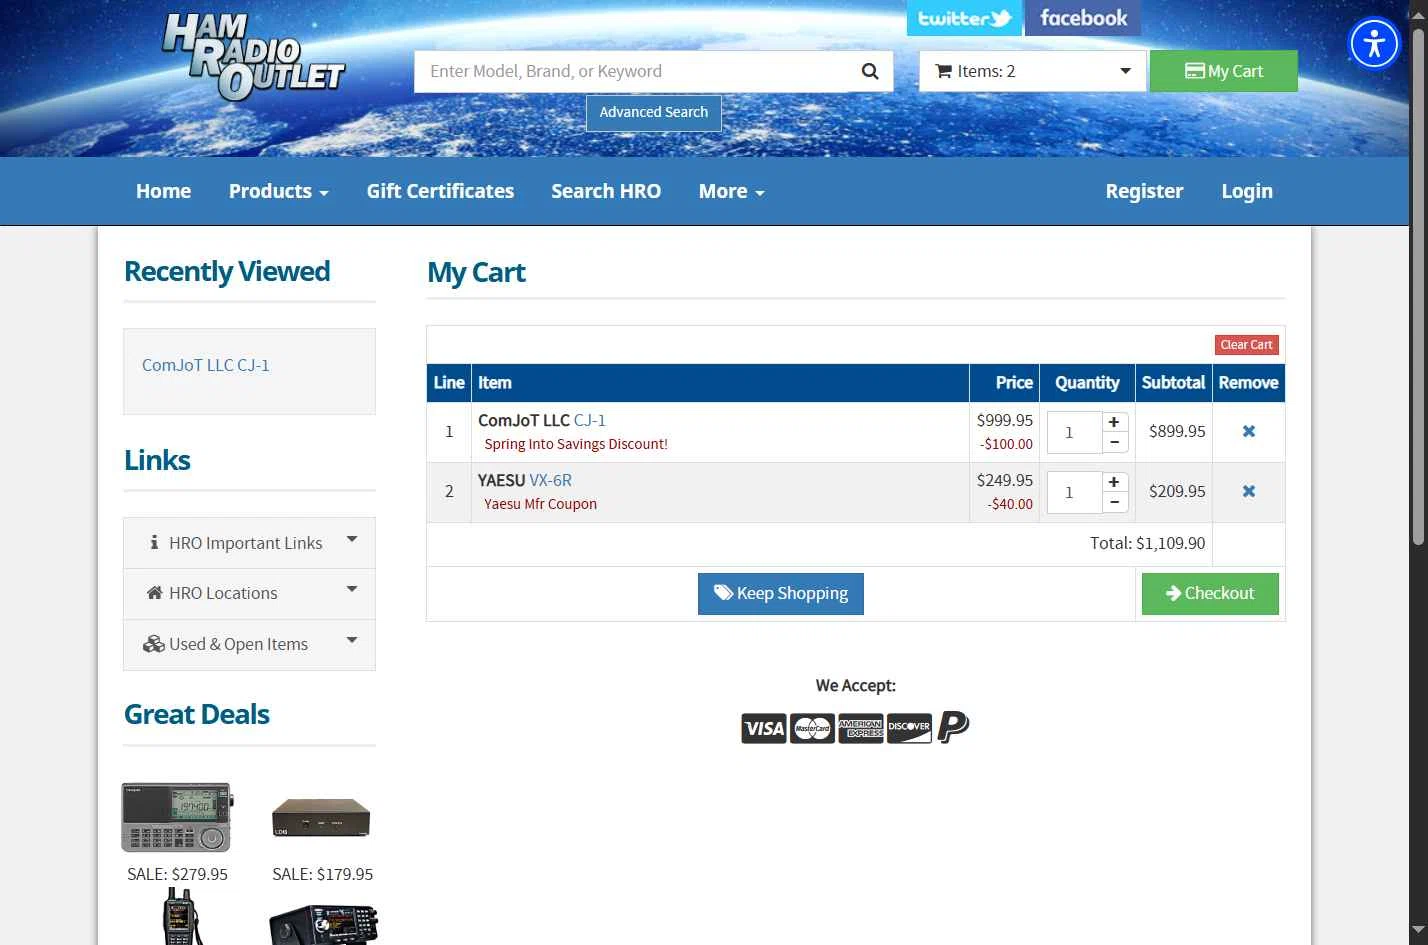The image size is (1428, 945).
Task: Open the Twitter page link
Action: 964,18
